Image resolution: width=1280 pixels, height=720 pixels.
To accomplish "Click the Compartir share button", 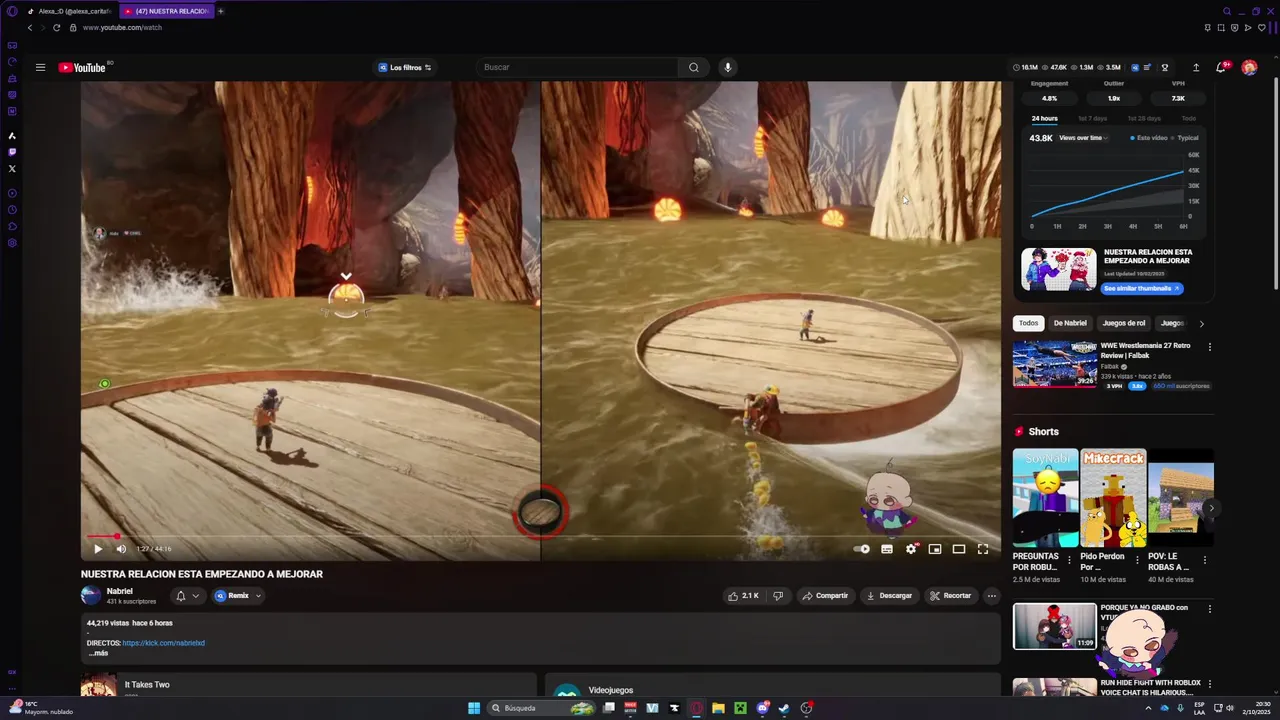I will point(824,596).
